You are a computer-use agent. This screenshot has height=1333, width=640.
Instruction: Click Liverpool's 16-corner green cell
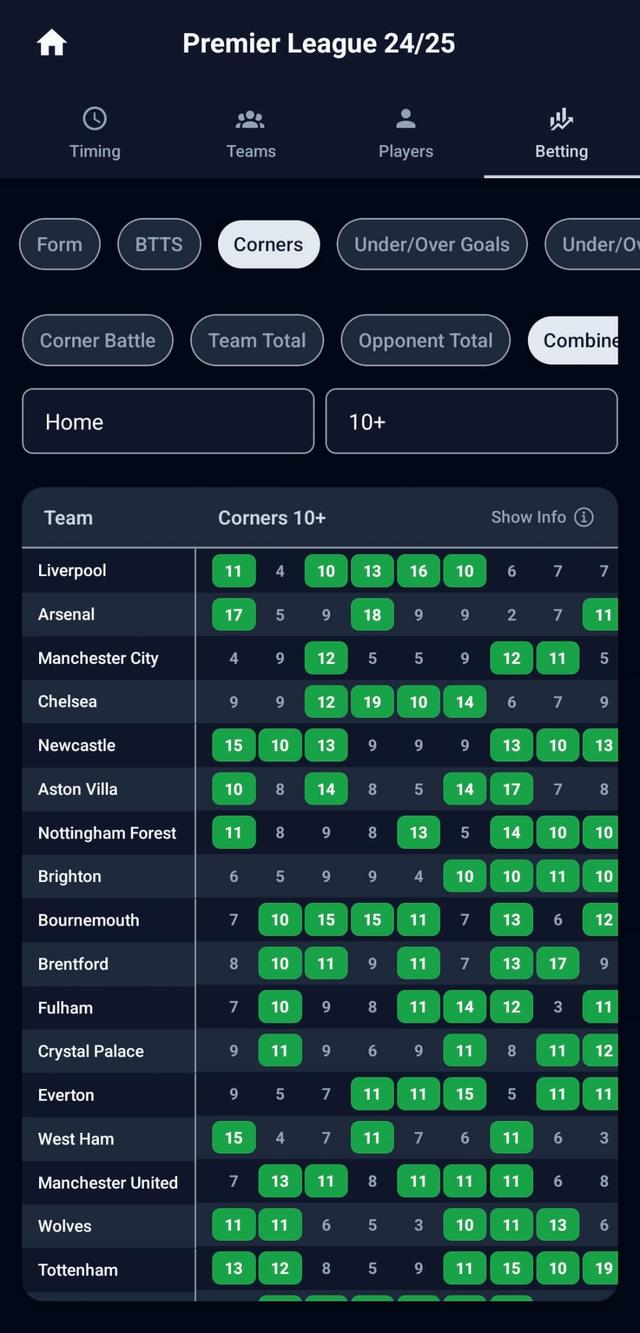(418, 570)
